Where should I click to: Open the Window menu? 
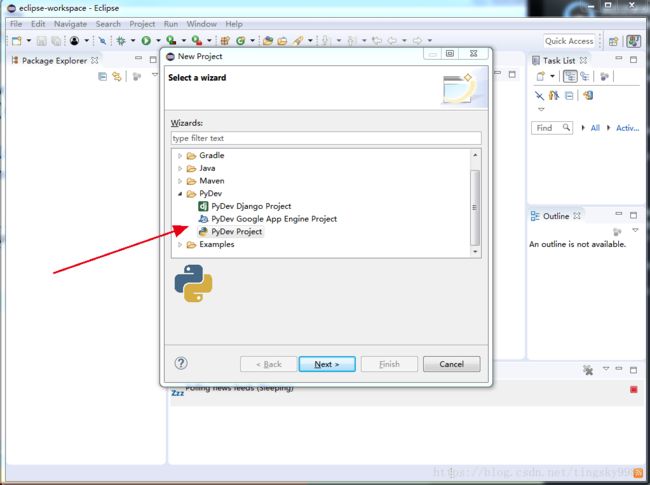pos(201,24)
